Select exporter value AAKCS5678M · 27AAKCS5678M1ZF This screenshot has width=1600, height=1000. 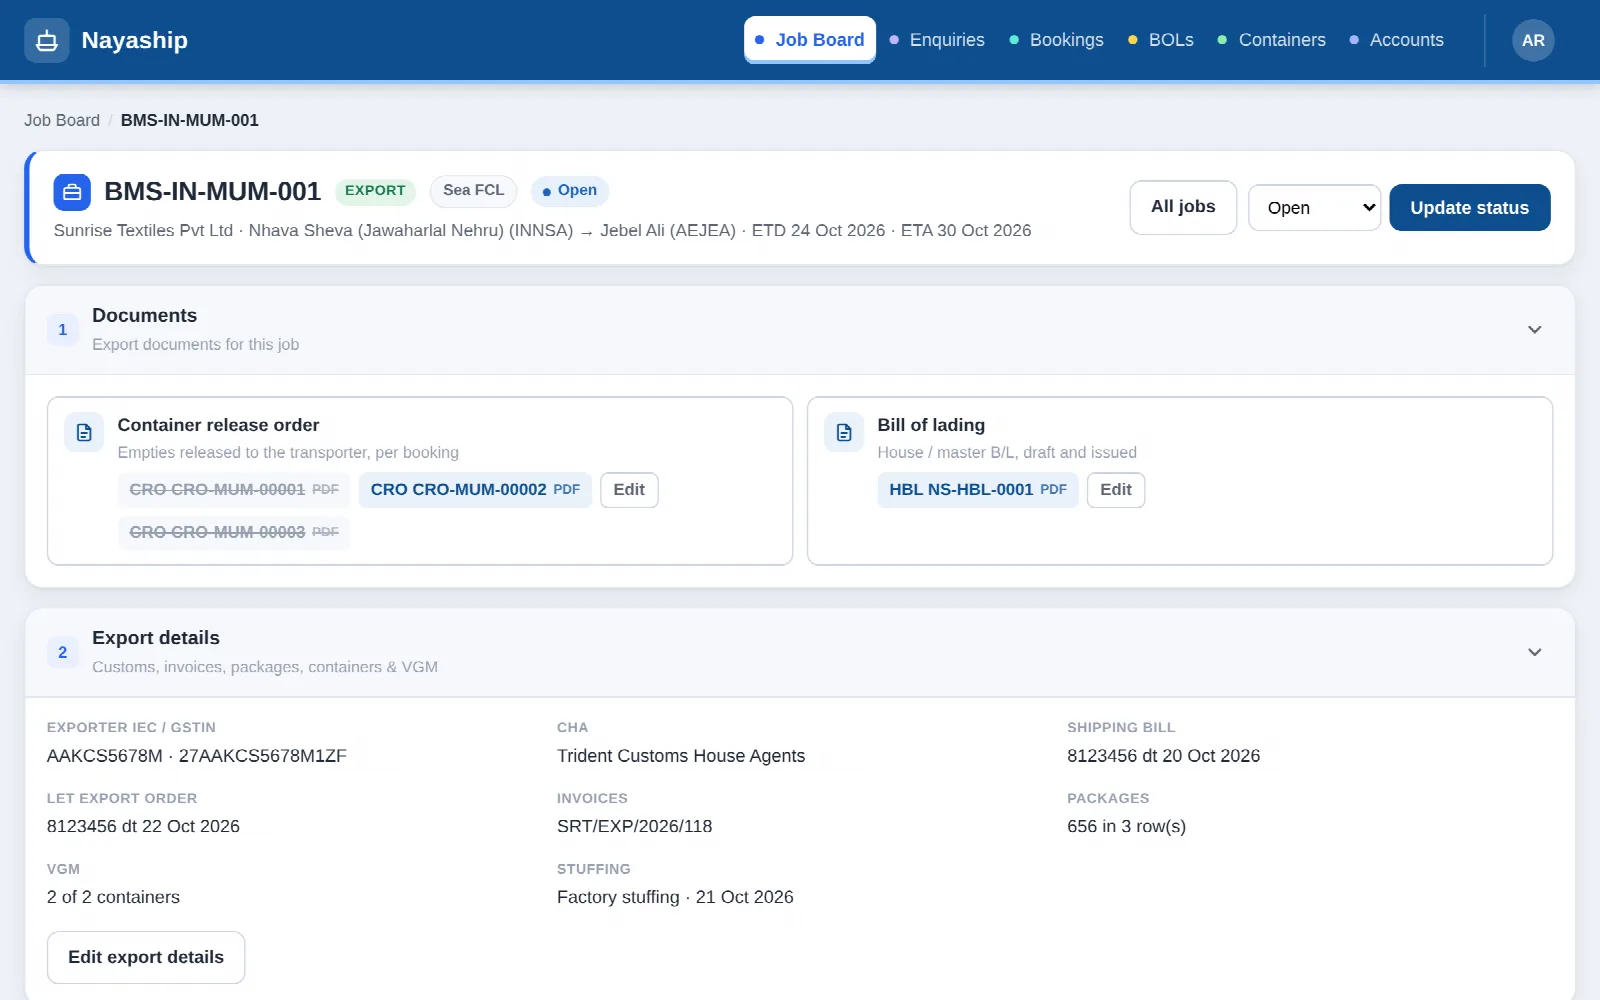197,756
